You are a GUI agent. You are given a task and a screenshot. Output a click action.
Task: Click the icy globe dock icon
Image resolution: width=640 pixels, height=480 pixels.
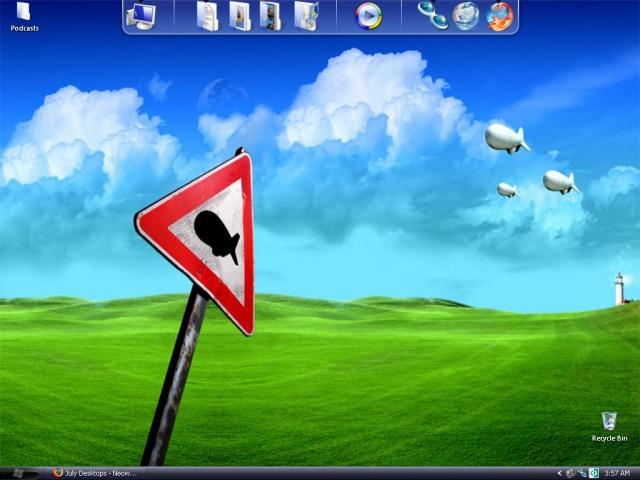[x=466, y=16]
